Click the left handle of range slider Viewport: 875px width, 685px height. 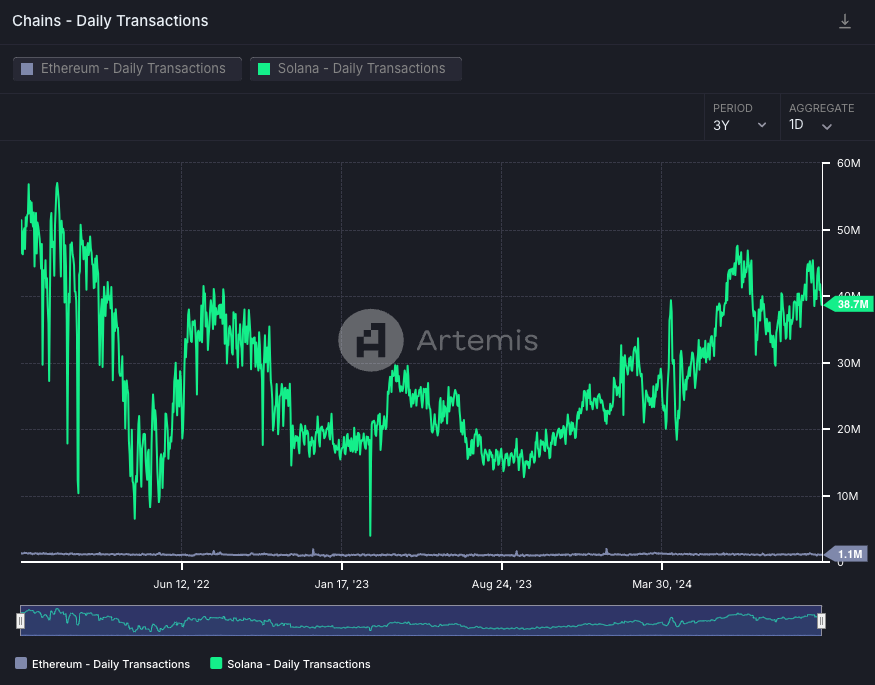click(x=20, y=621)
